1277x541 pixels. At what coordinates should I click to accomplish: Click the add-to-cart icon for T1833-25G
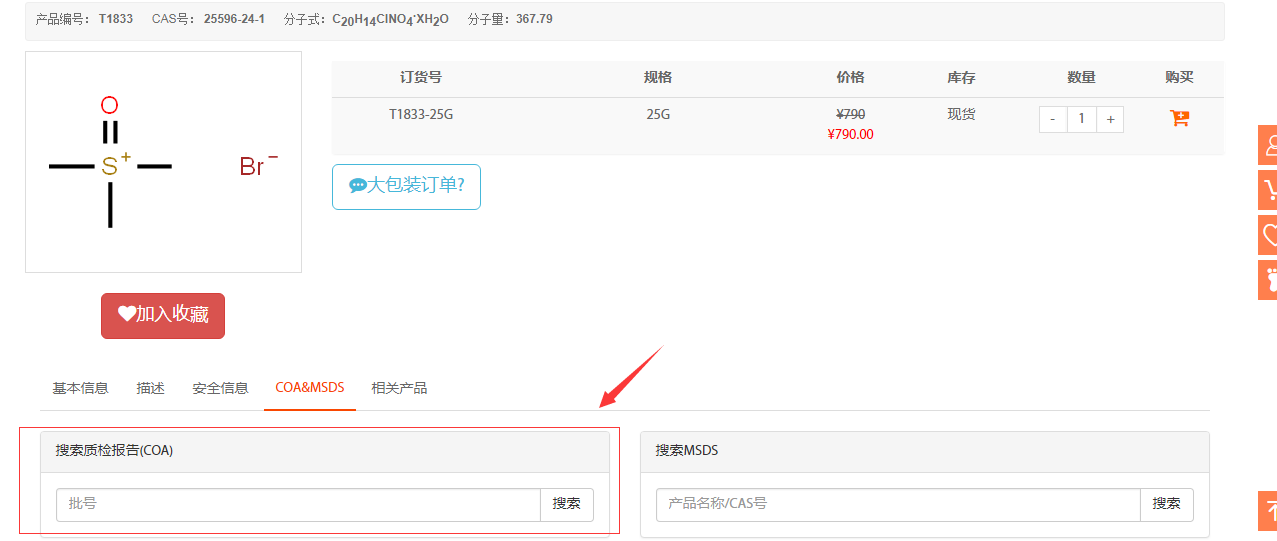click(1179, 118)
